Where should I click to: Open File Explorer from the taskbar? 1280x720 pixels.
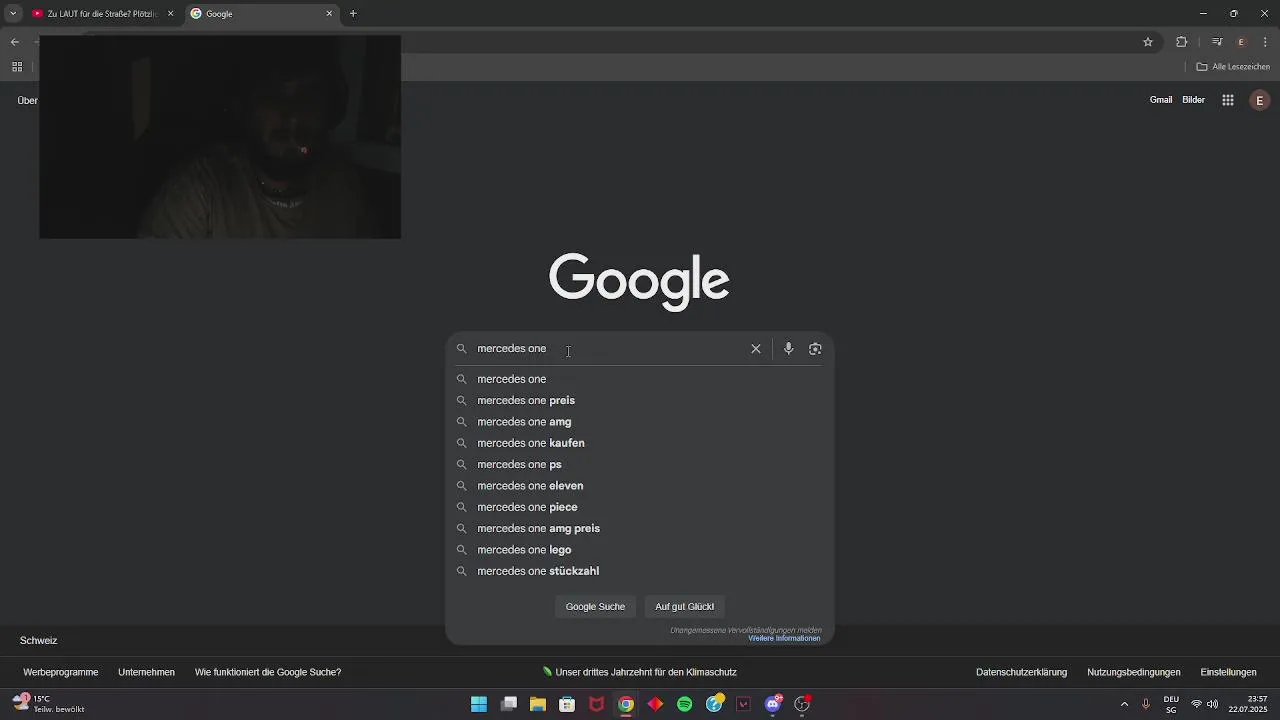click(538, 704)
